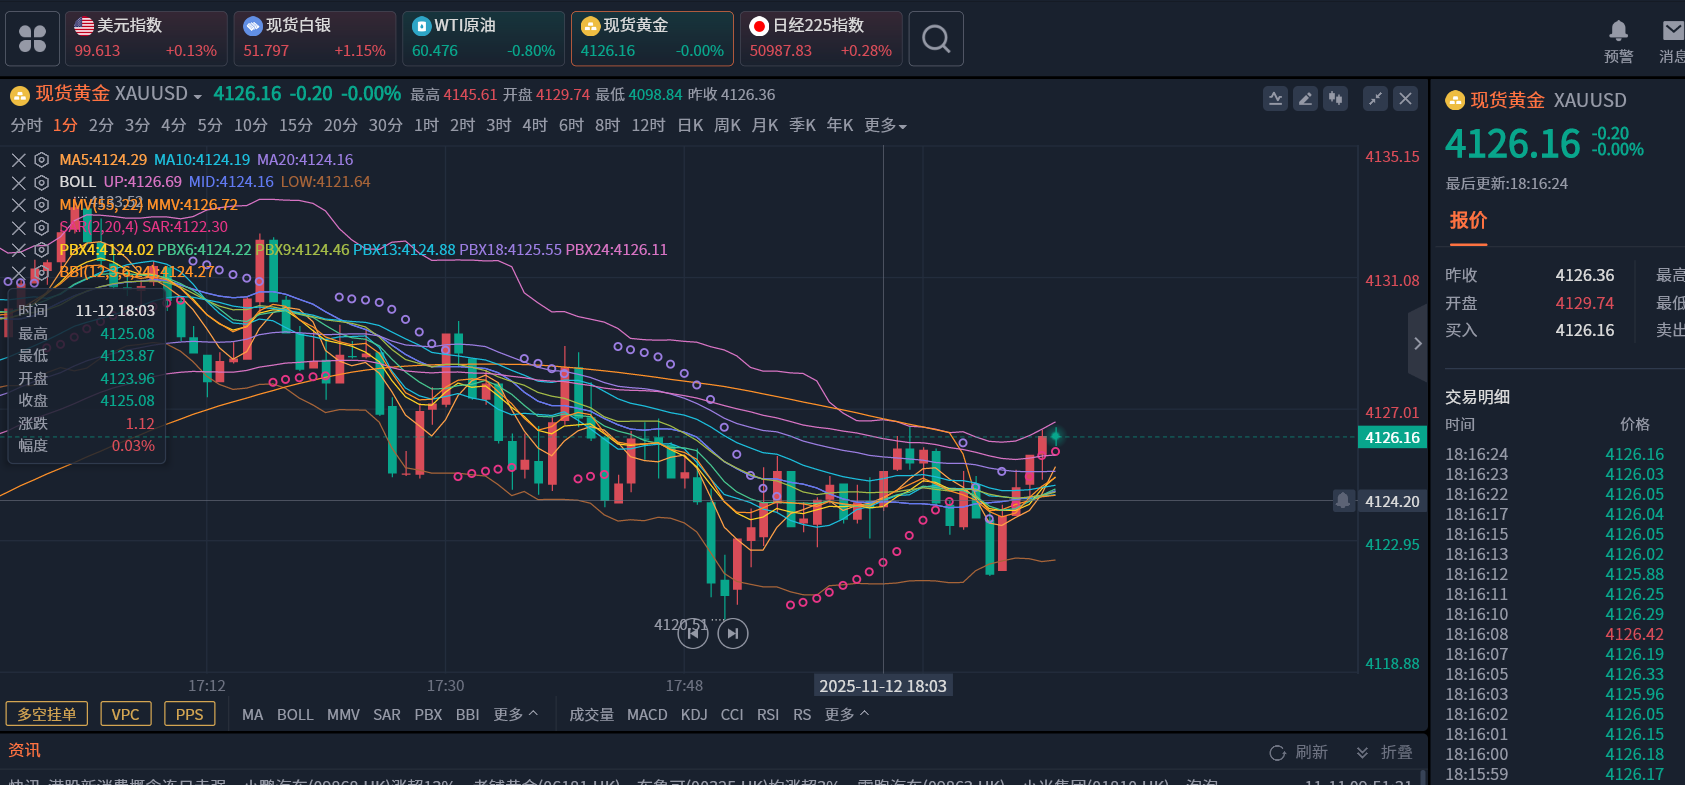Open the search magnifier in top bar
The width and height of the screenshot is (1685, 785).
pos(936,39)
